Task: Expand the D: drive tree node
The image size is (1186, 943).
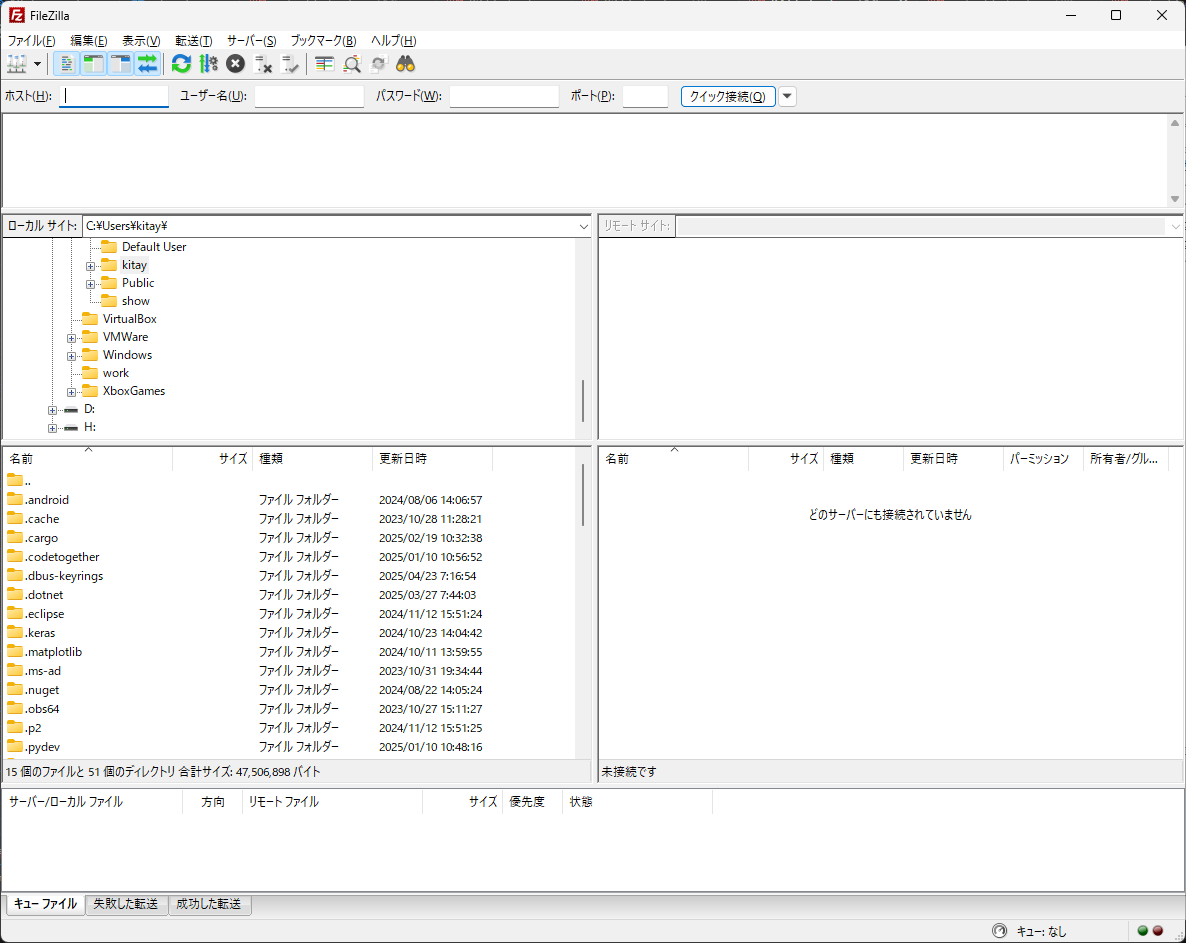Action: [52, 411]
